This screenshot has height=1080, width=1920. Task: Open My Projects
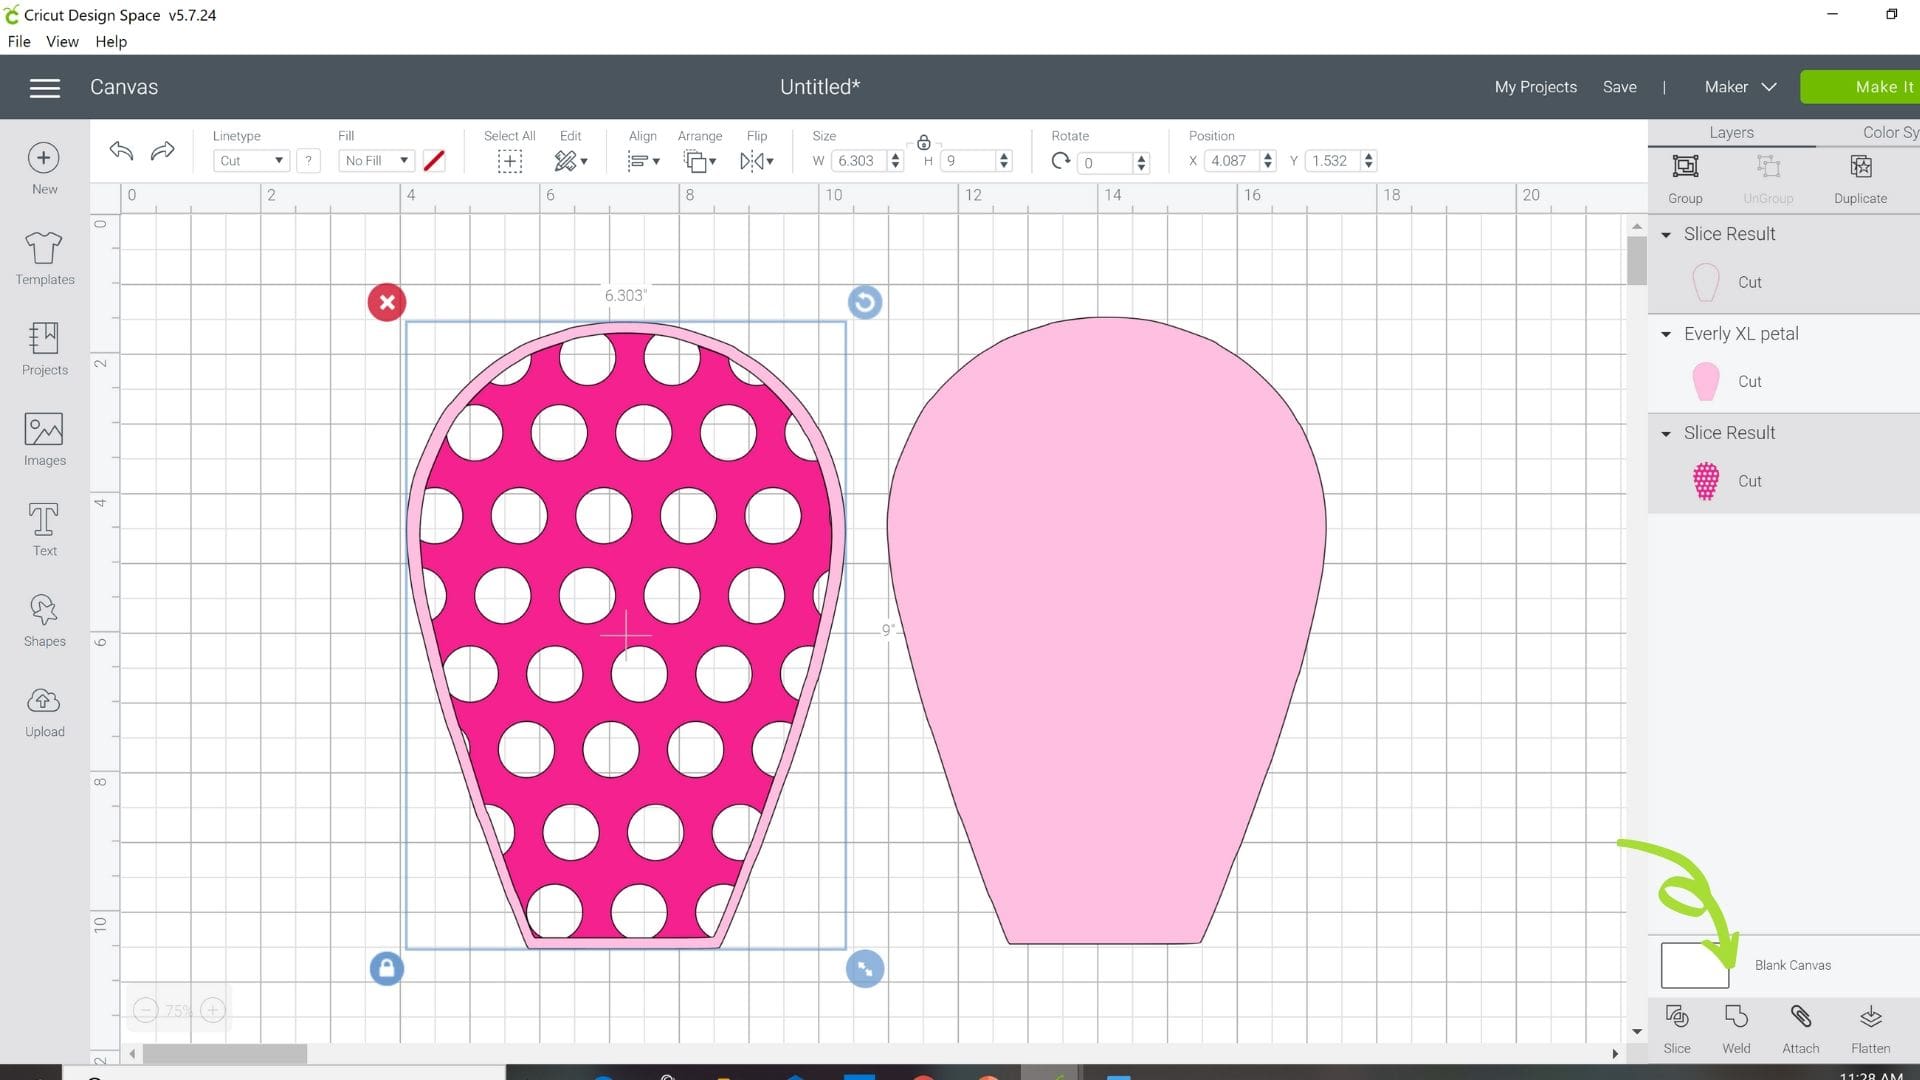click(x=1535, y=87)
